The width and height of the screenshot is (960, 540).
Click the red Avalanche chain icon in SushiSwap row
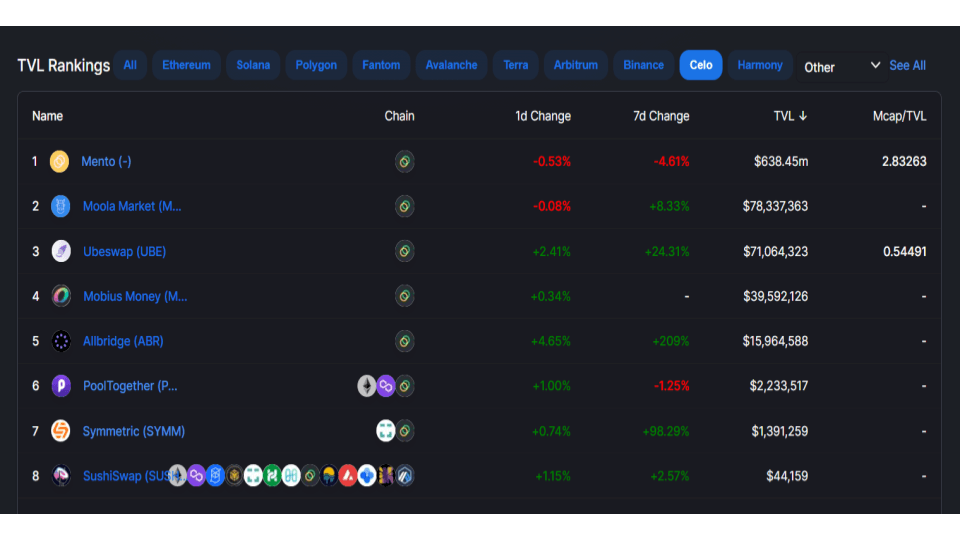[x=348, y=476]
